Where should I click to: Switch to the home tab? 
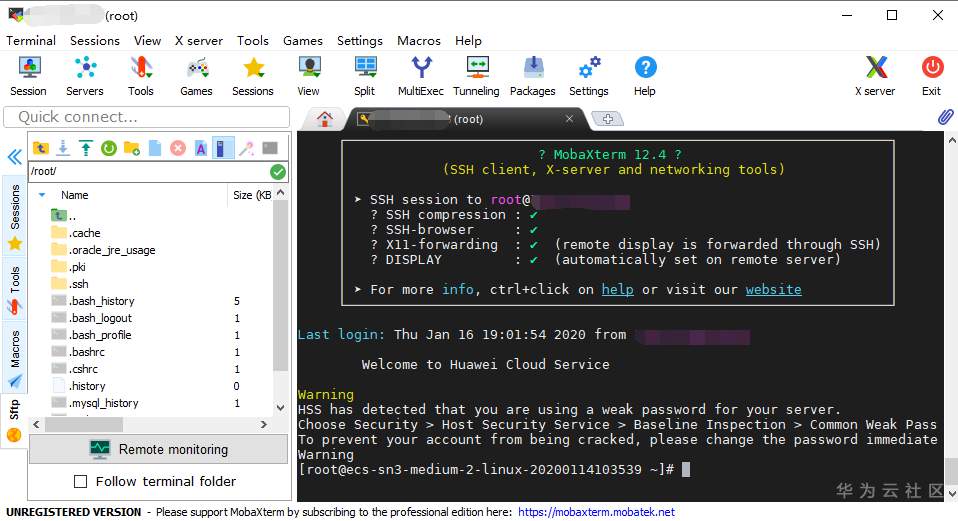coord(324,118)
